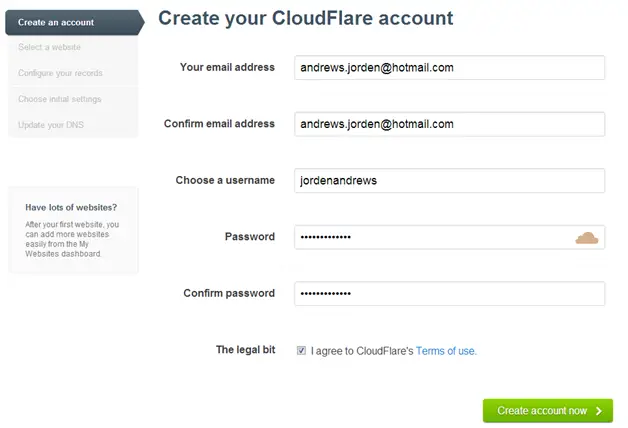The height and width of the screenshot is (428, 628).
Task: Click the 'Choose a username' label
Action: tap(225, 180)
